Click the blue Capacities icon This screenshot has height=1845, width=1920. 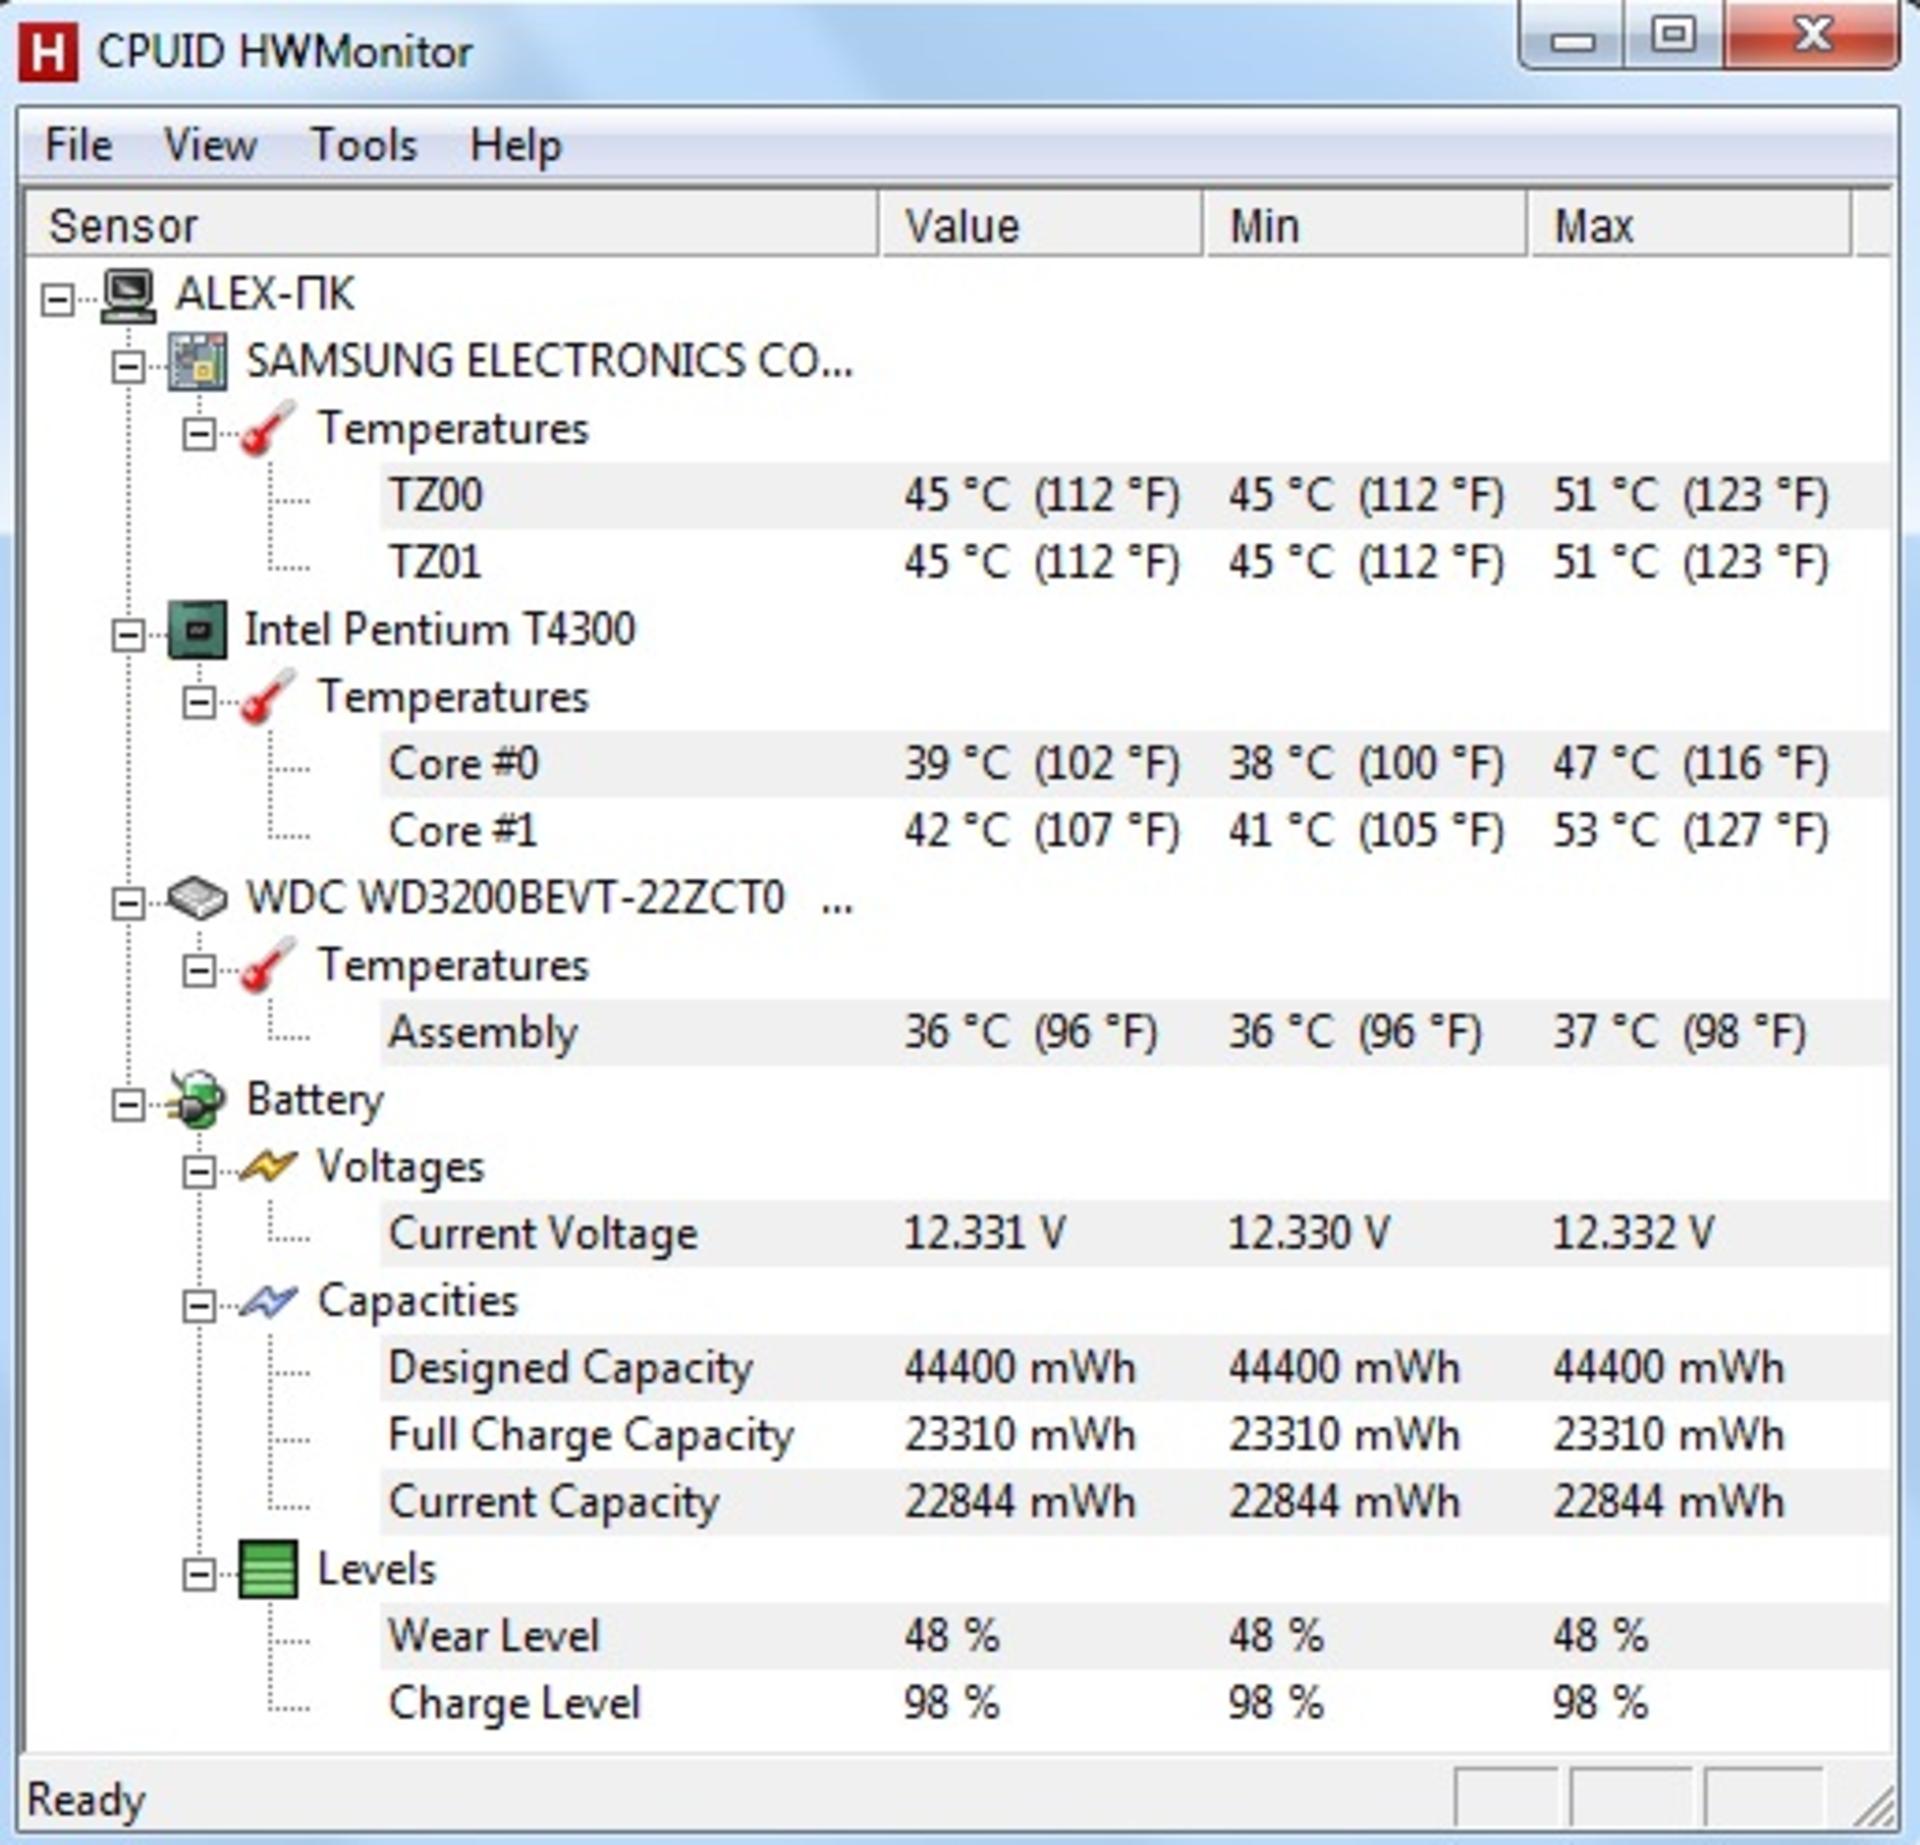[268, 1302]
